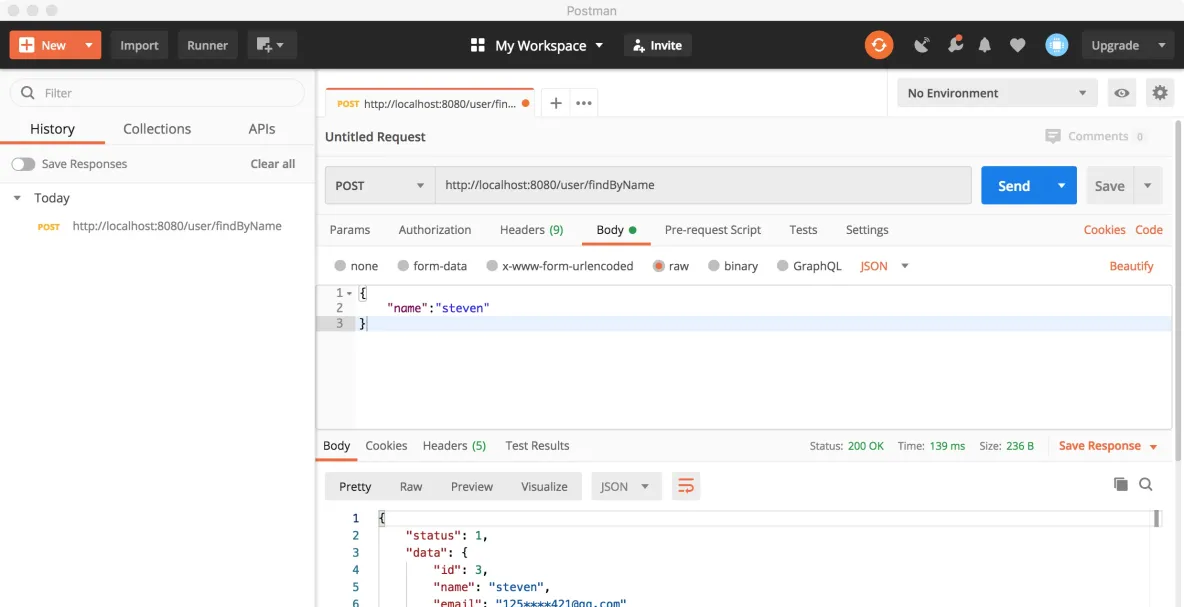The height and width of the screenshot is (607, 1184).
Task: Send the request
Action: click(1014, 186)
